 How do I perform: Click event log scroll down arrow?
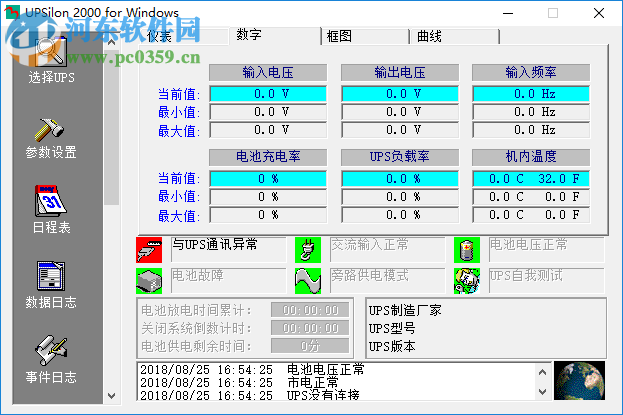tap(542, 392)
